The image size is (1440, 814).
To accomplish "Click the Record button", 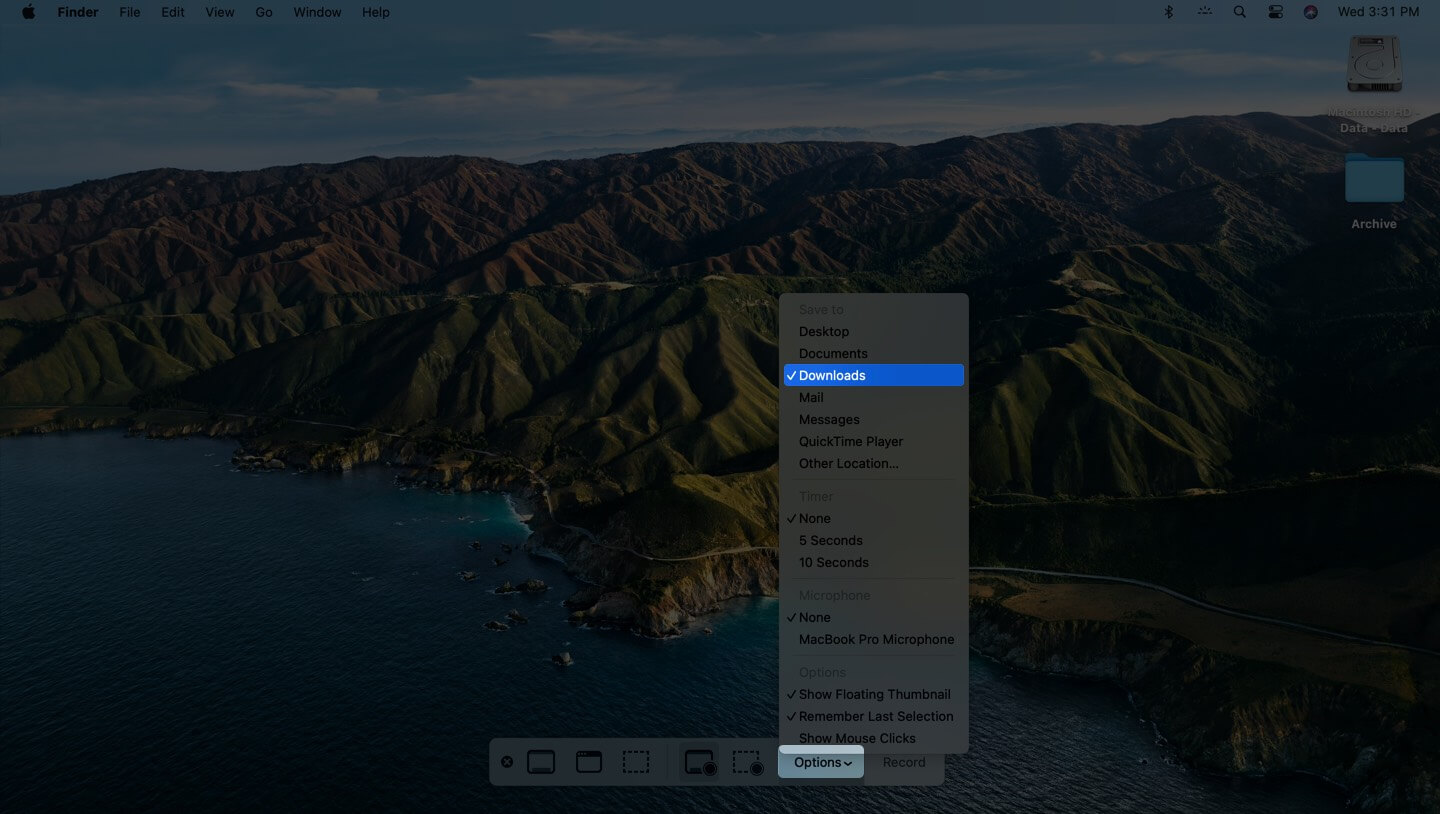I will (904, 762).
